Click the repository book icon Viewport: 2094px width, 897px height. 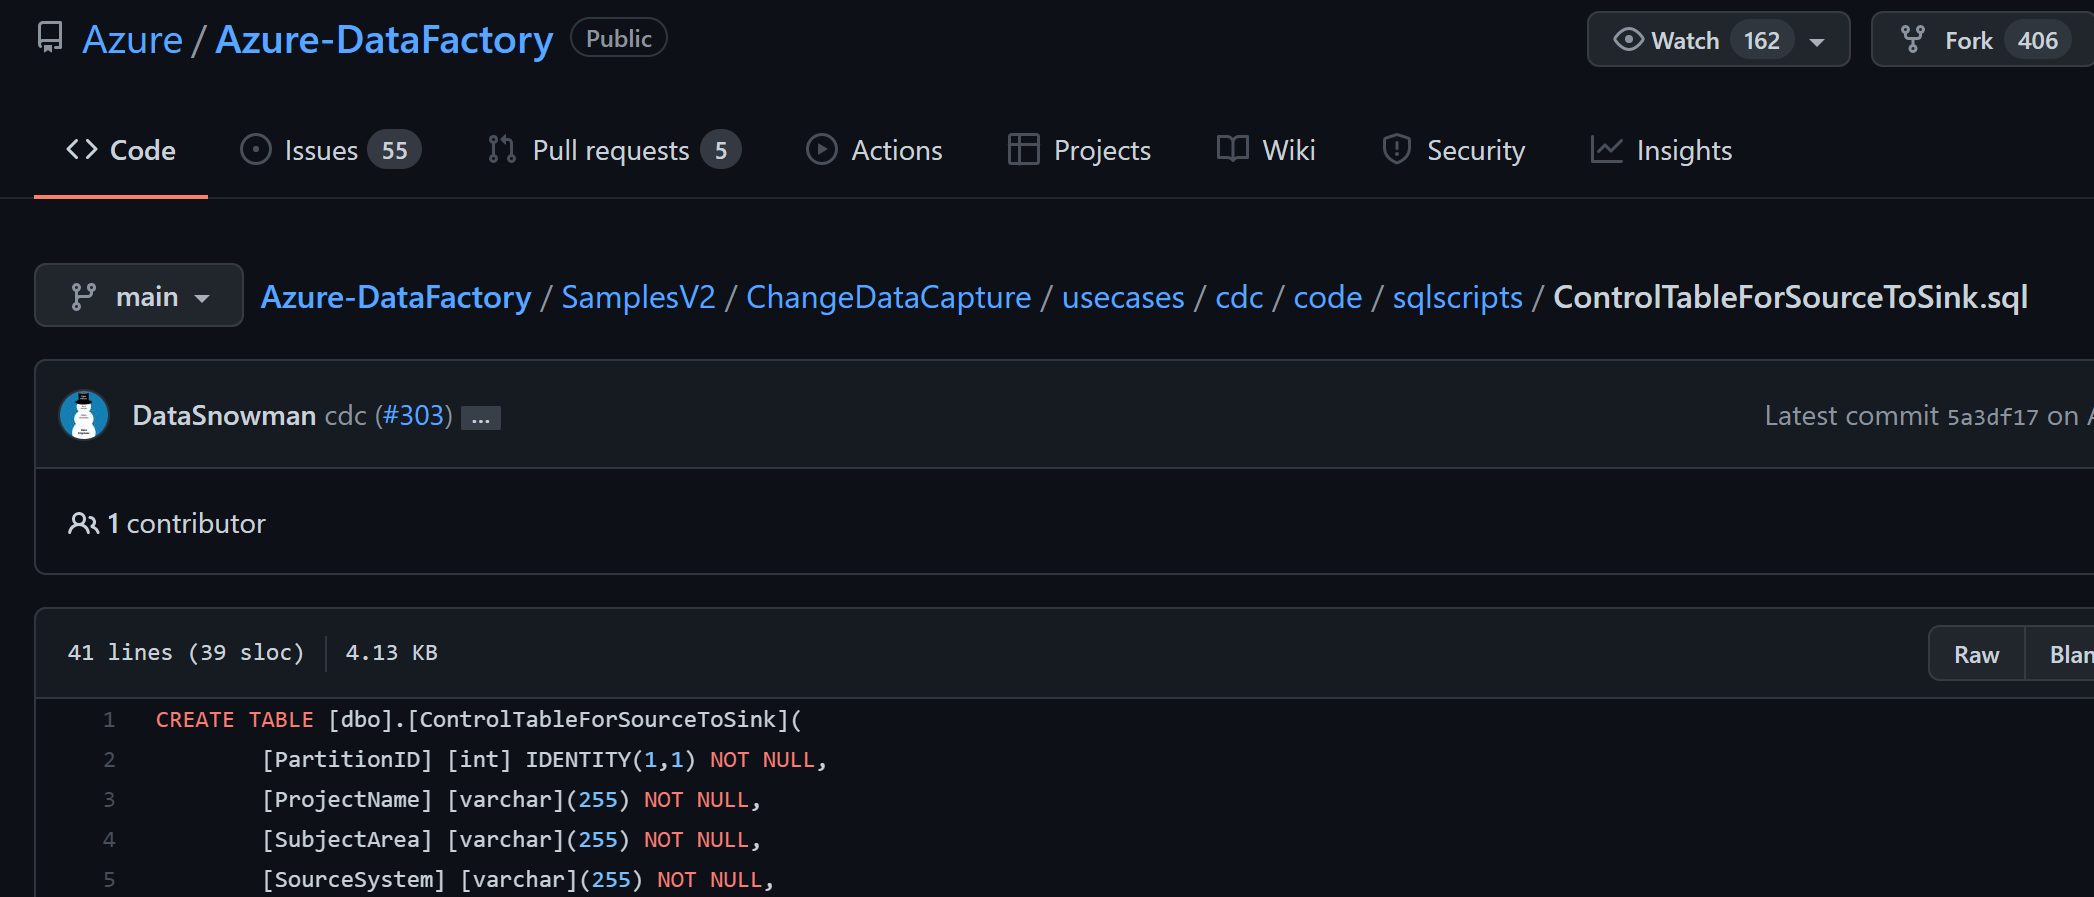tap(49, 38)
